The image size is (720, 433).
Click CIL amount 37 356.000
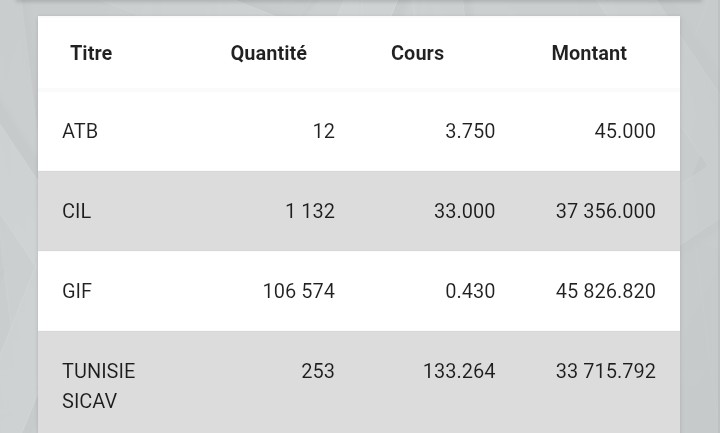(605, 211)
